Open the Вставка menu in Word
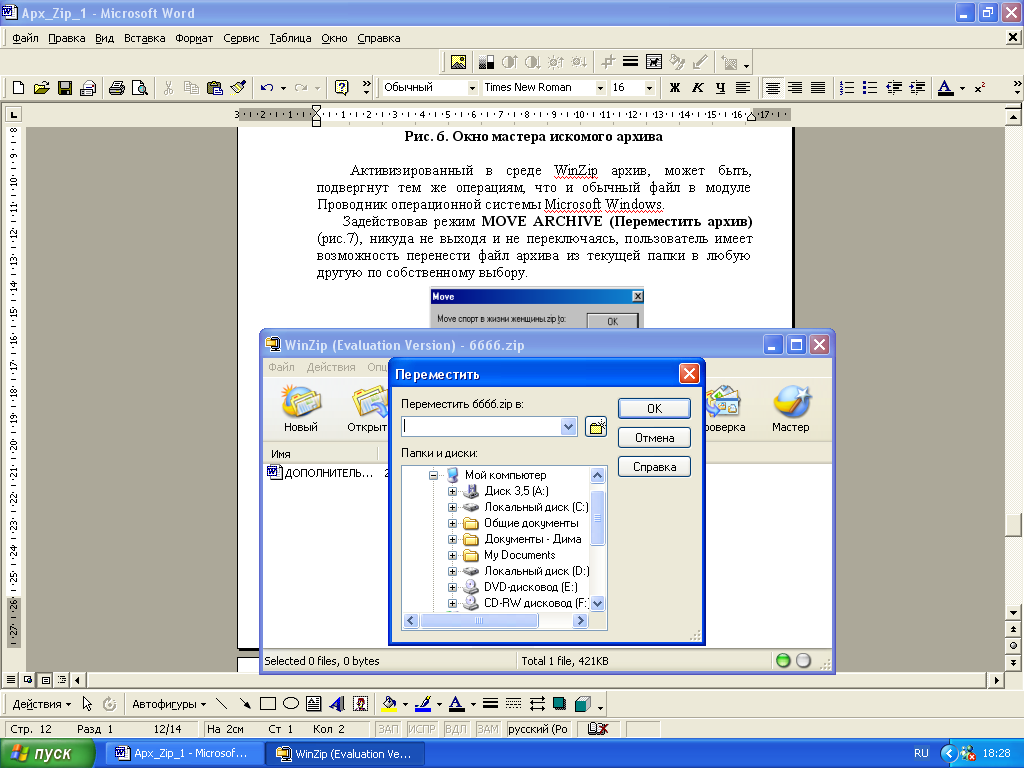This screenshot has width=1024, height=768. (x=144, y=38)
